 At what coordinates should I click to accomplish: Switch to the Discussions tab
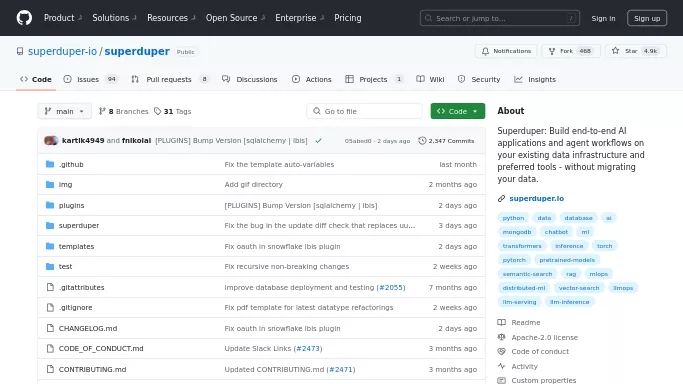coord(250,79)
